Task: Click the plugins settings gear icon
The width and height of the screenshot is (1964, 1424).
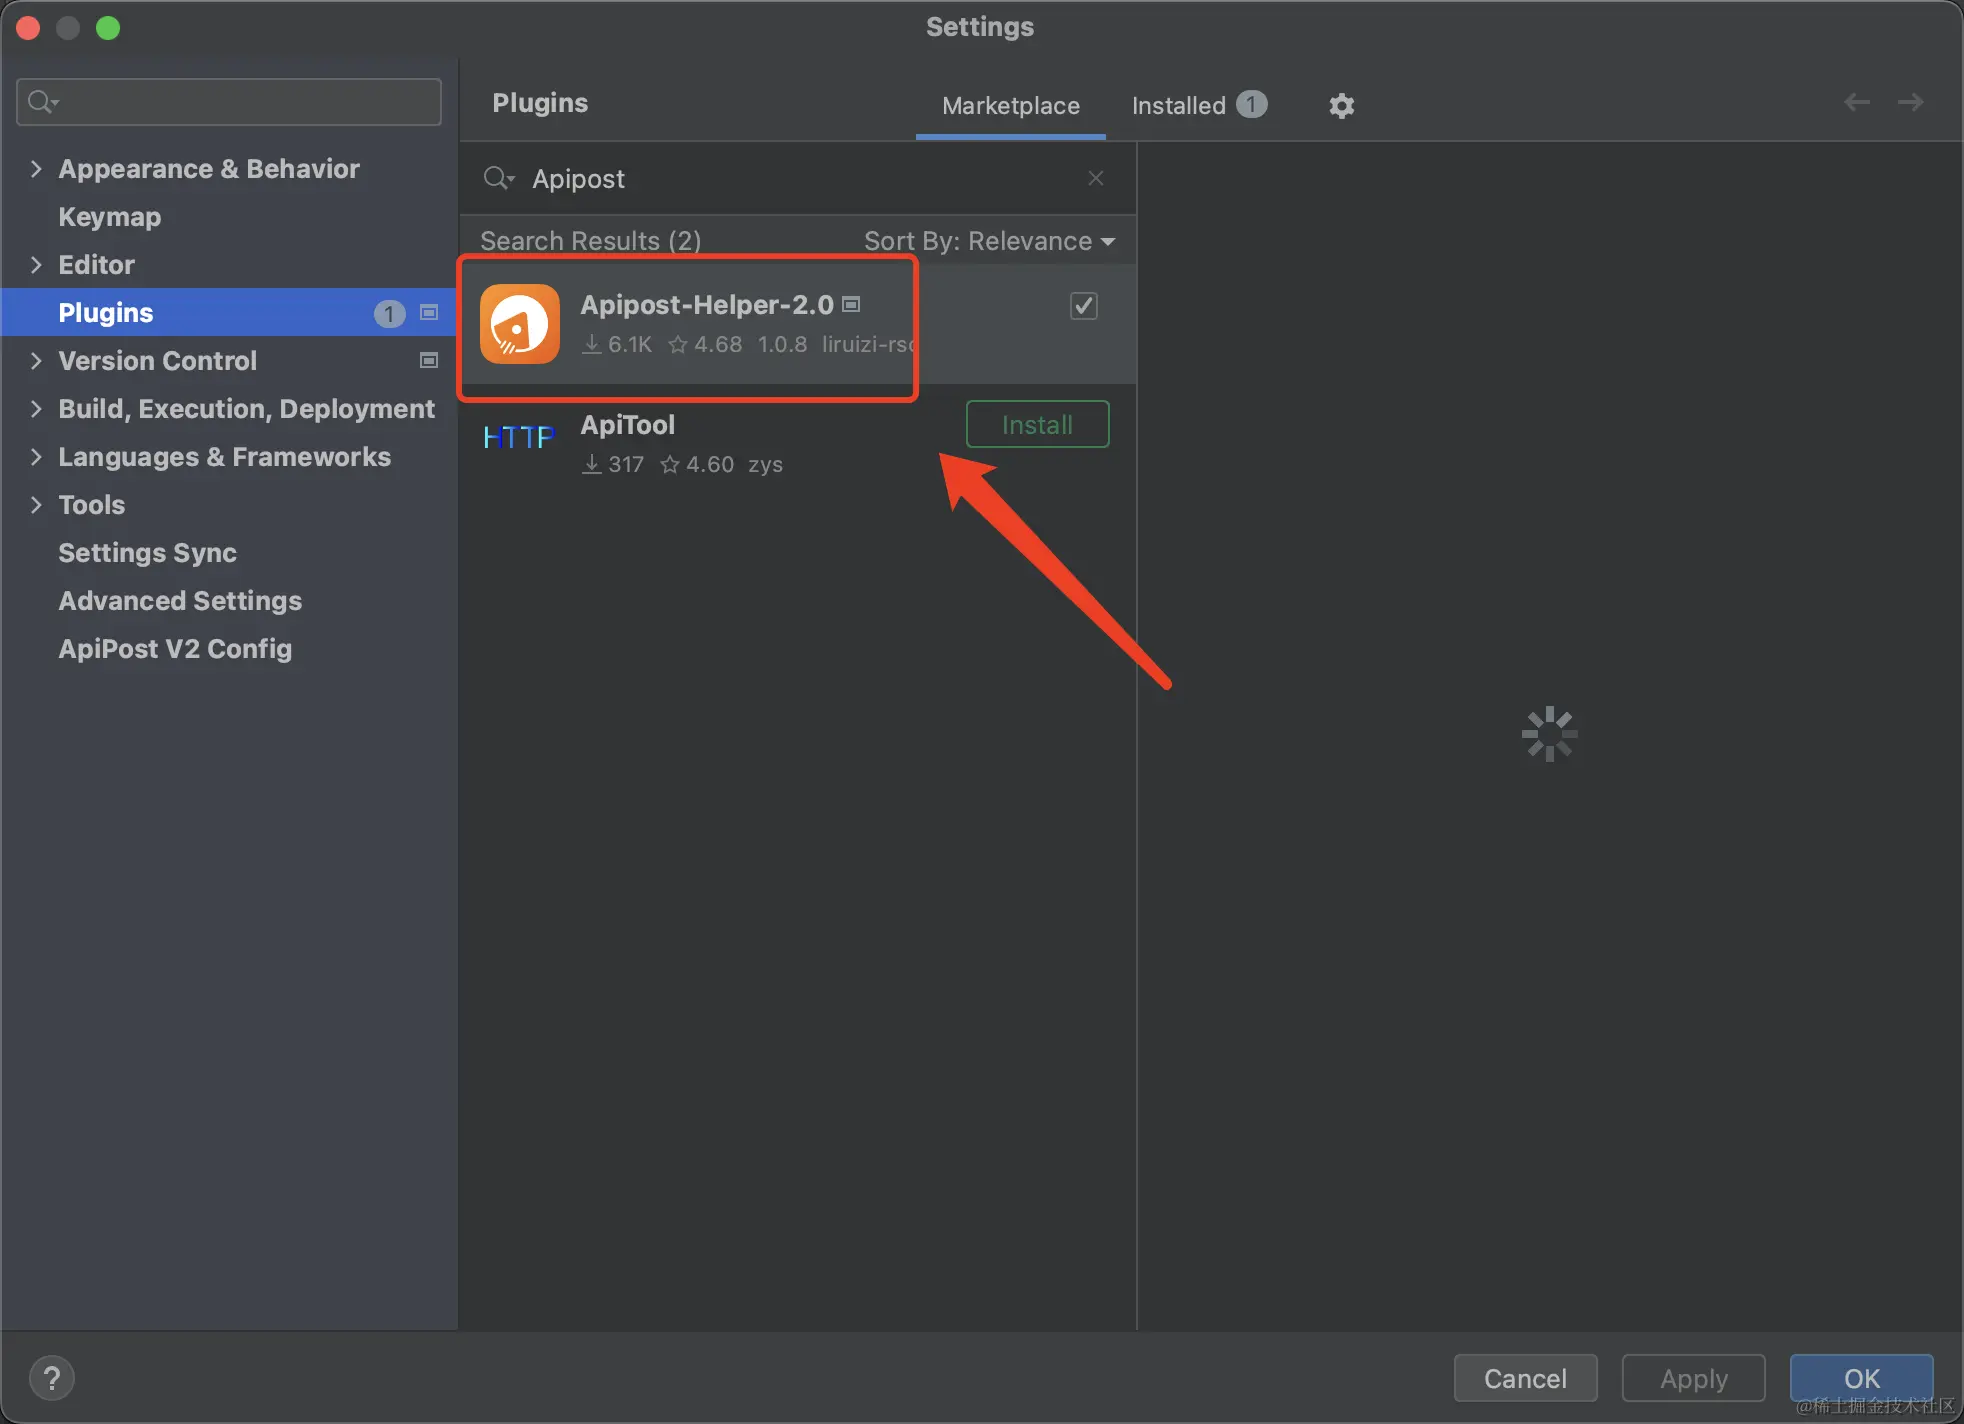Action: [1341, 106]
